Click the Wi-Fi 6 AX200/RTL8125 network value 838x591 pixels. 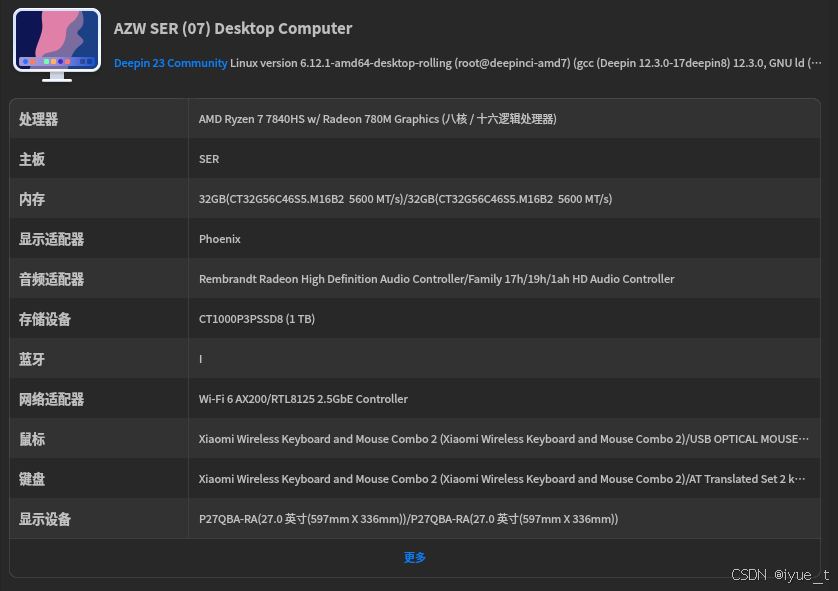click(x=303, y=399)
